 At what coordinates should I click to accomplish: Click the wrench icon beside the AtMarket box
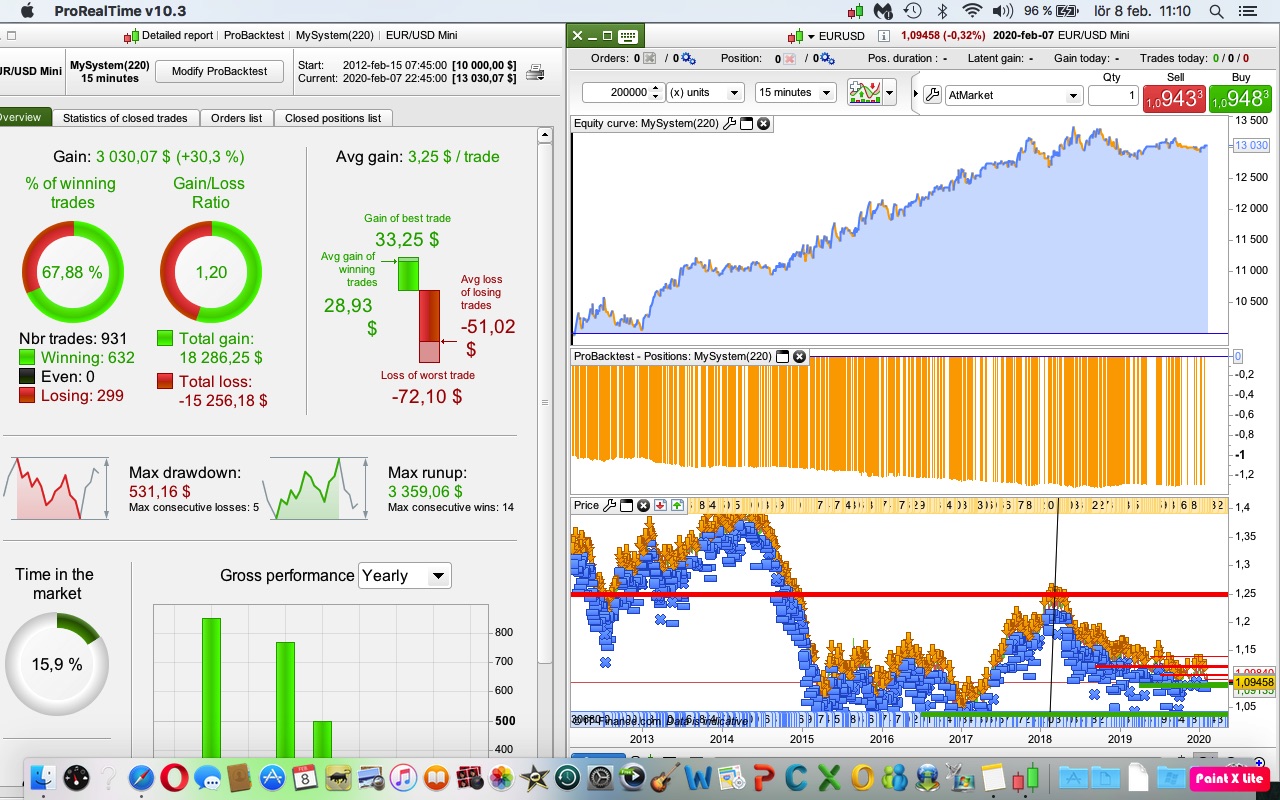[932, 95]
